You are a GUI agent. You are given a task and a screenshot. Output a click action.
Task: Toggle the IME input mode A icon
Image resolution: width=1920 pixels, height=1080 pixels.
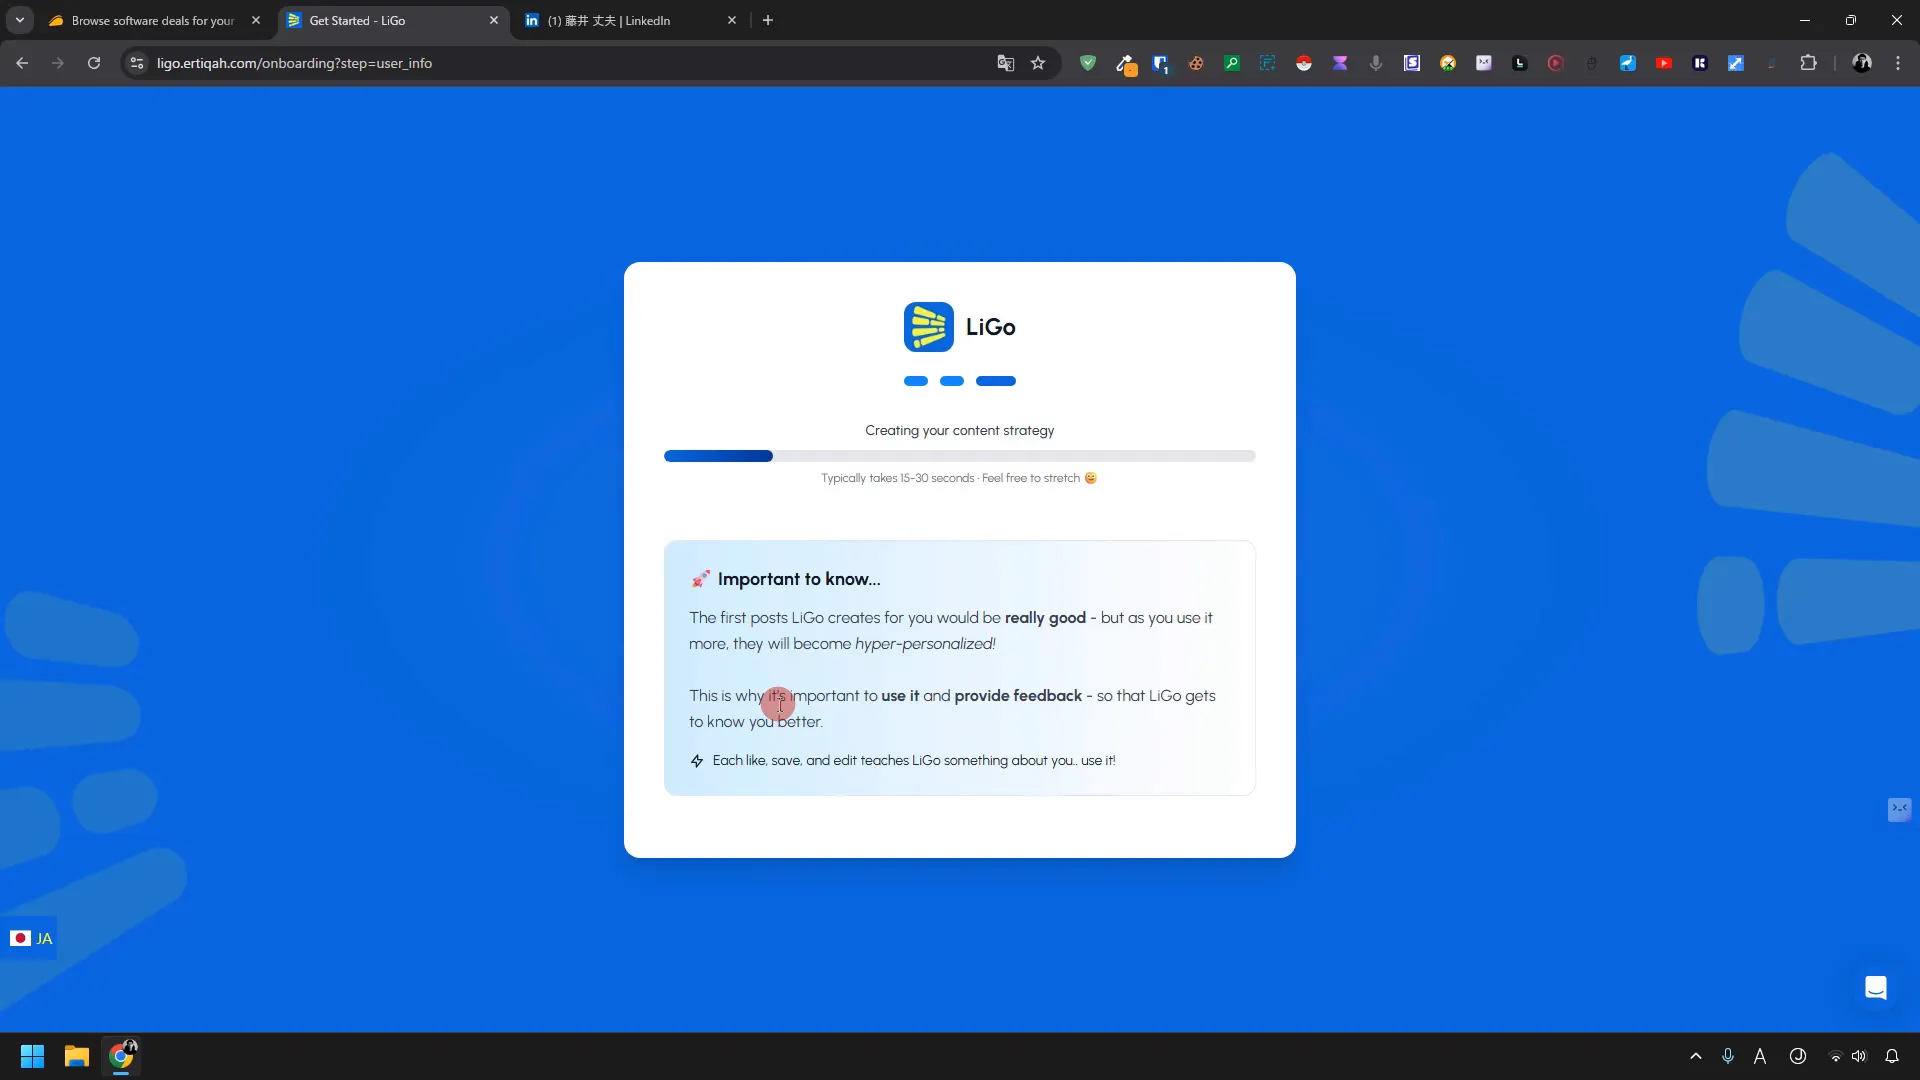click(x=1760, y=1056)
